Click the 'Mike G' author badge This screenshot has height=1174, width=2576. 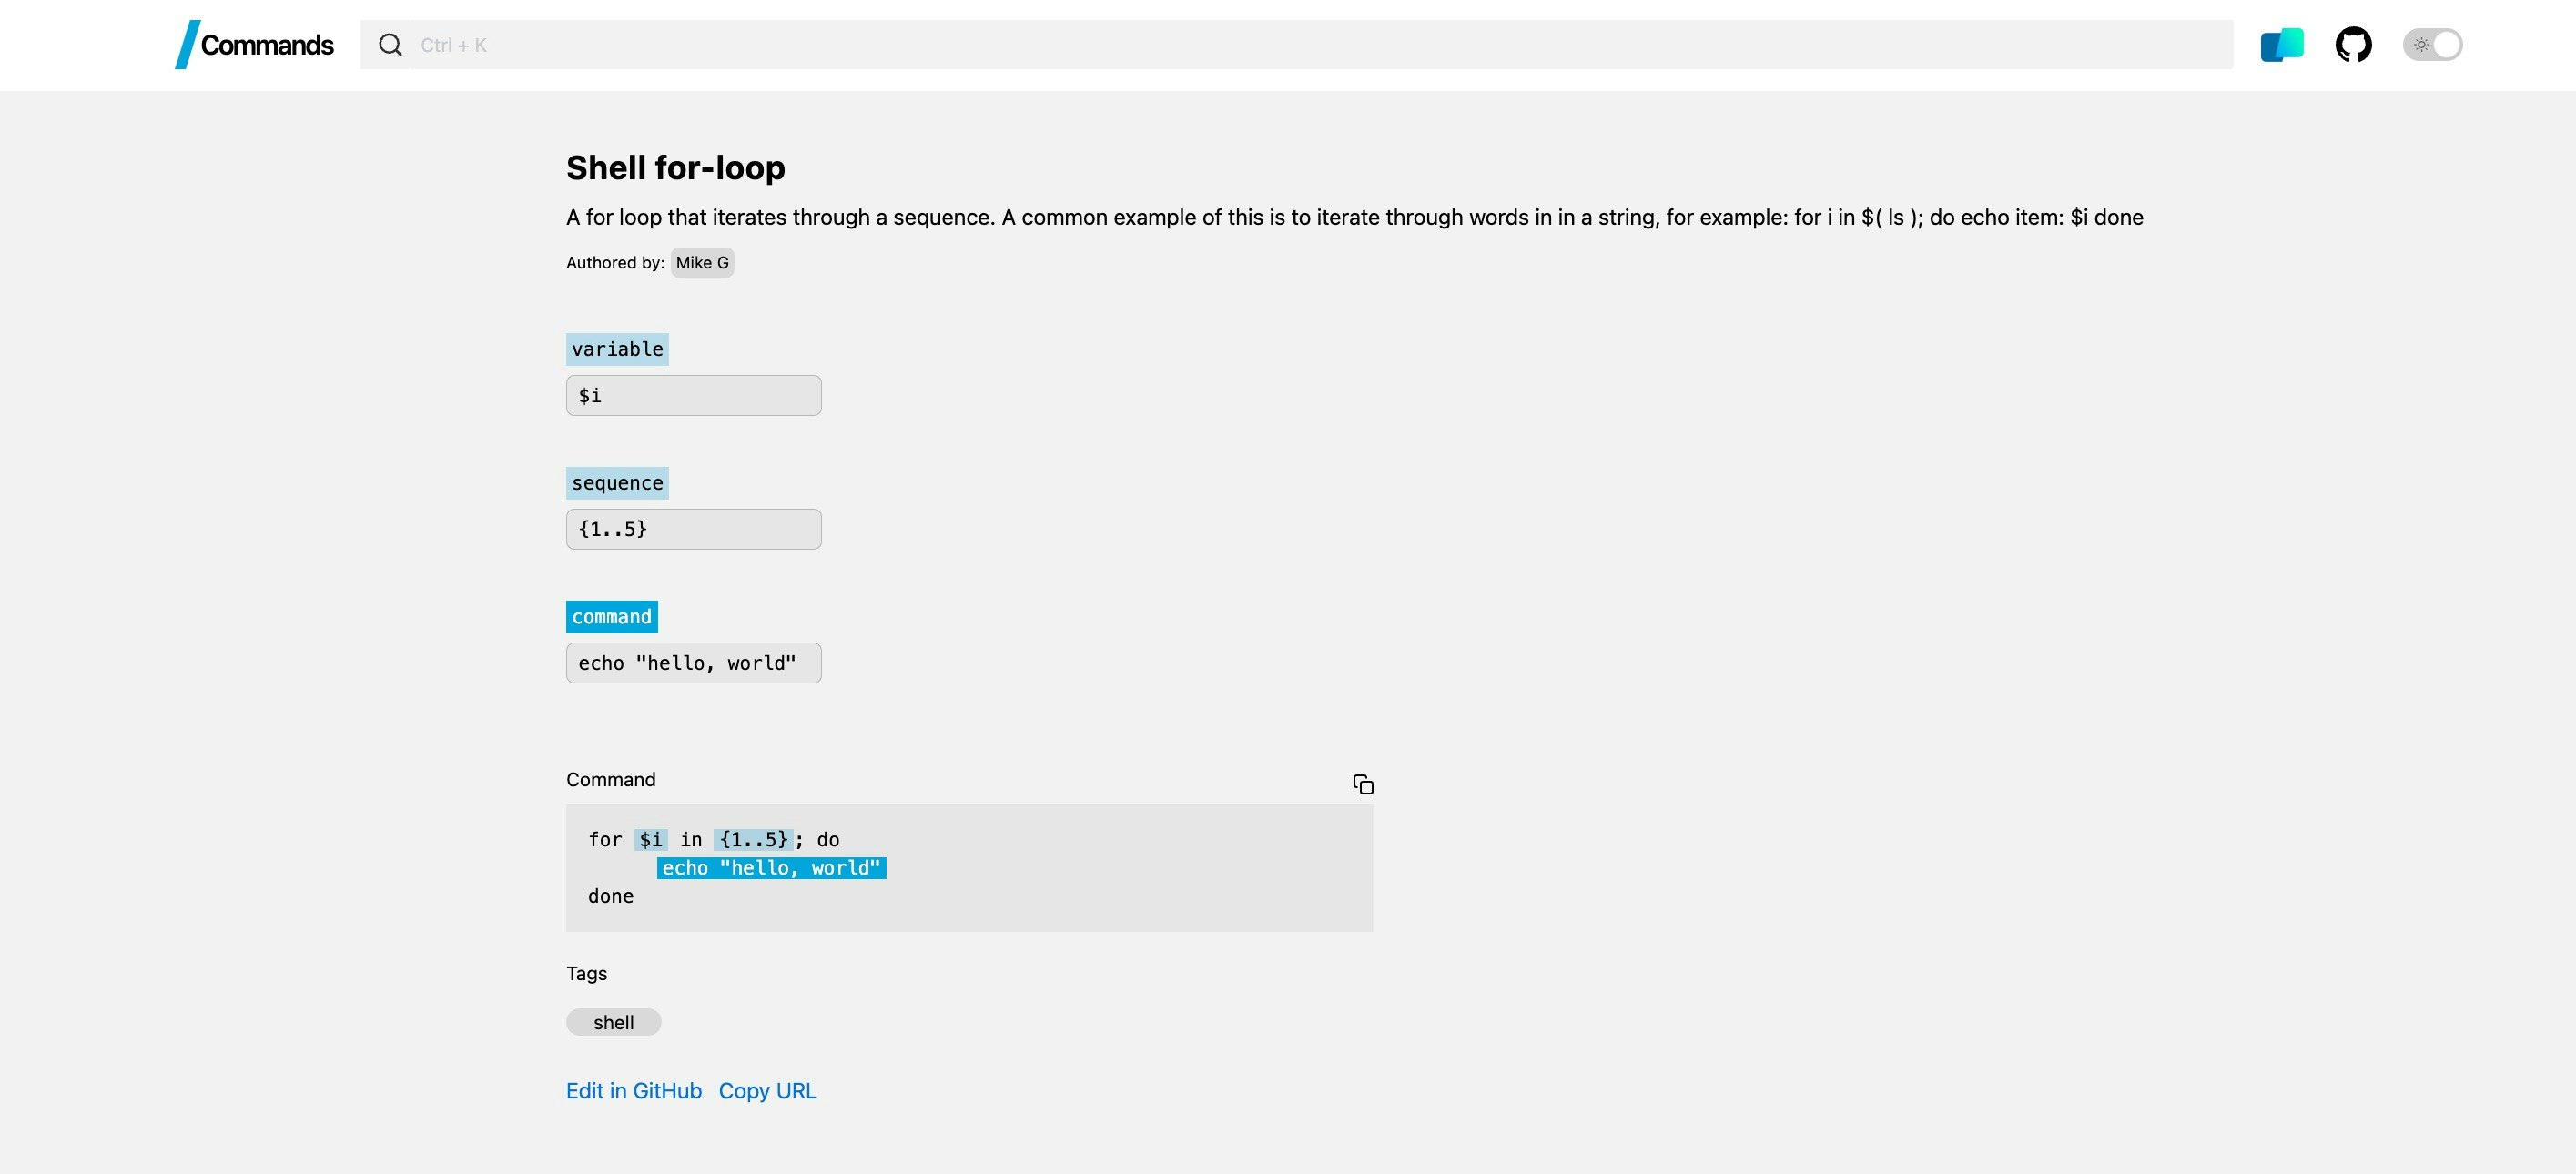click(701, 262)
